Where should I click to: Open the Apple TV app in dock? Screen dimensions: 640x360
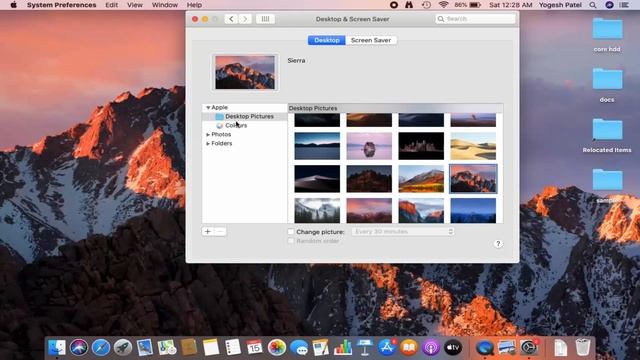[453, 347]
